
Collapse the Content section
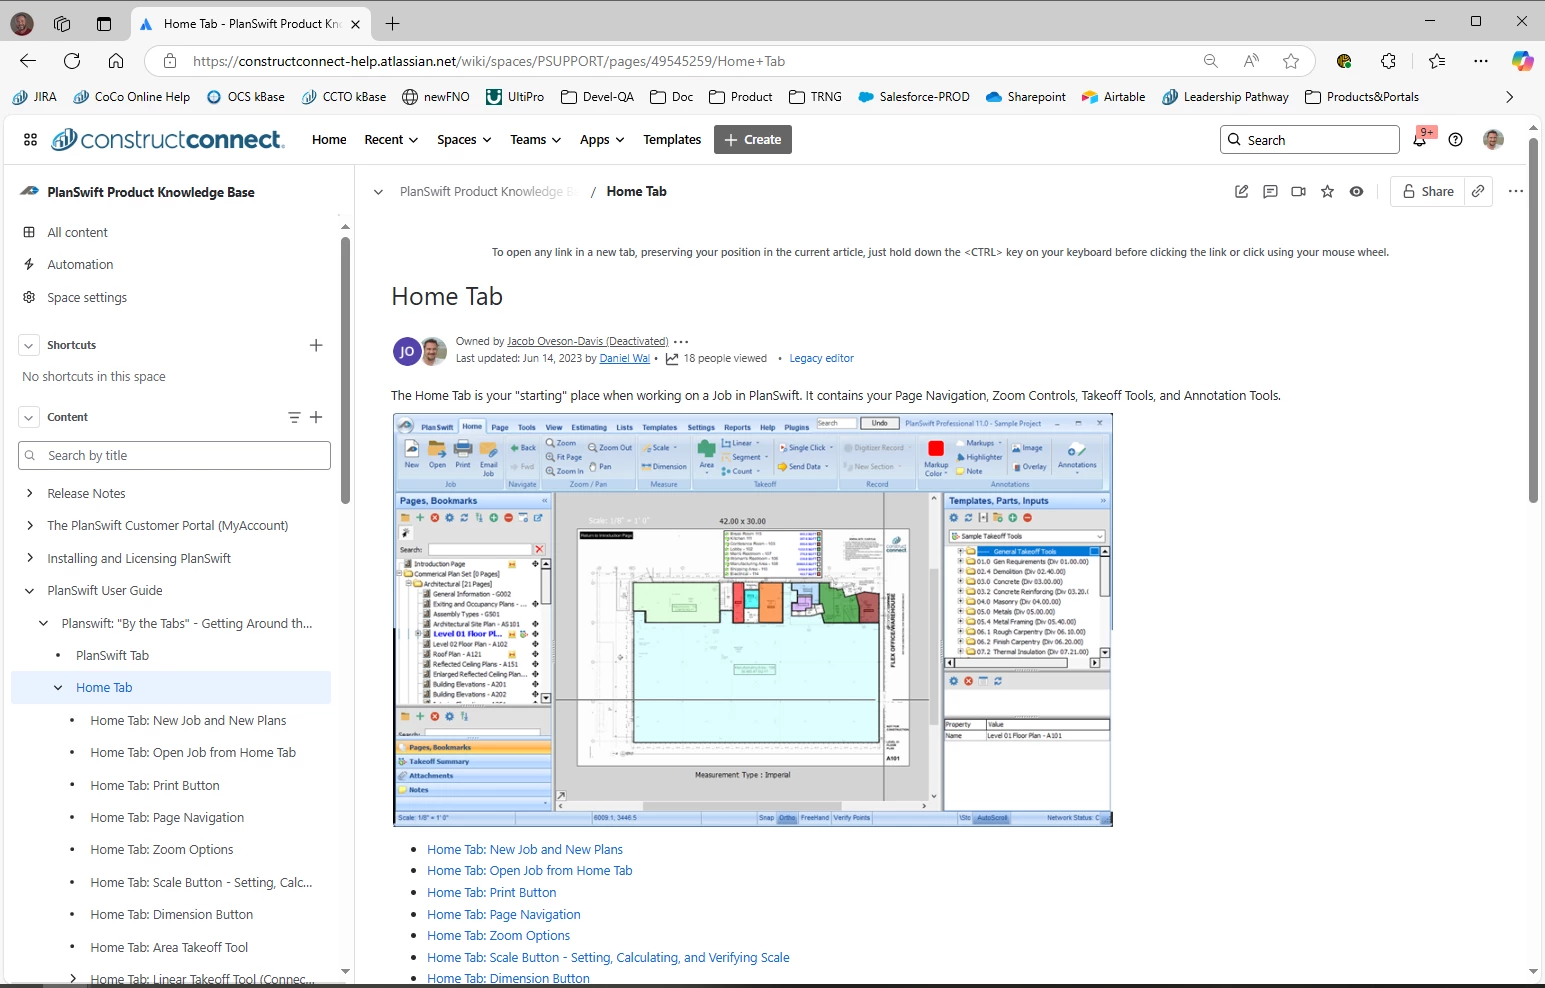pyautogui.click(x=28, y=417)
